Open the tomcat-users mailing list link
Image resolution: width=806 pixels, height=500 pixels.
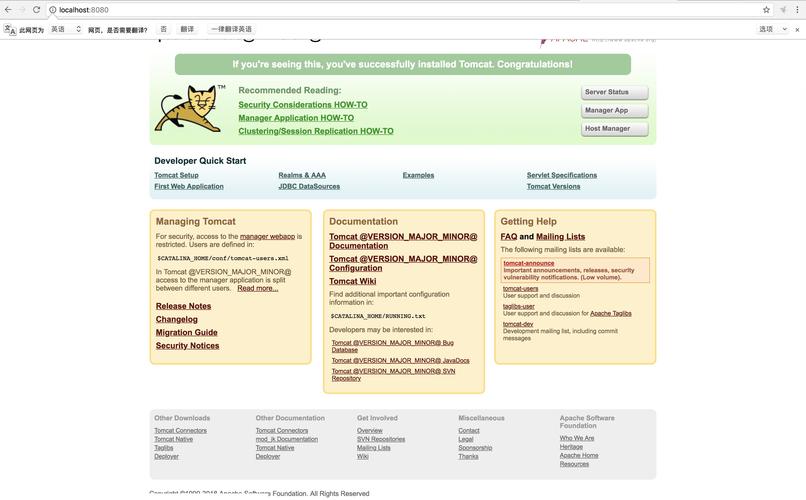click(520, 289)
